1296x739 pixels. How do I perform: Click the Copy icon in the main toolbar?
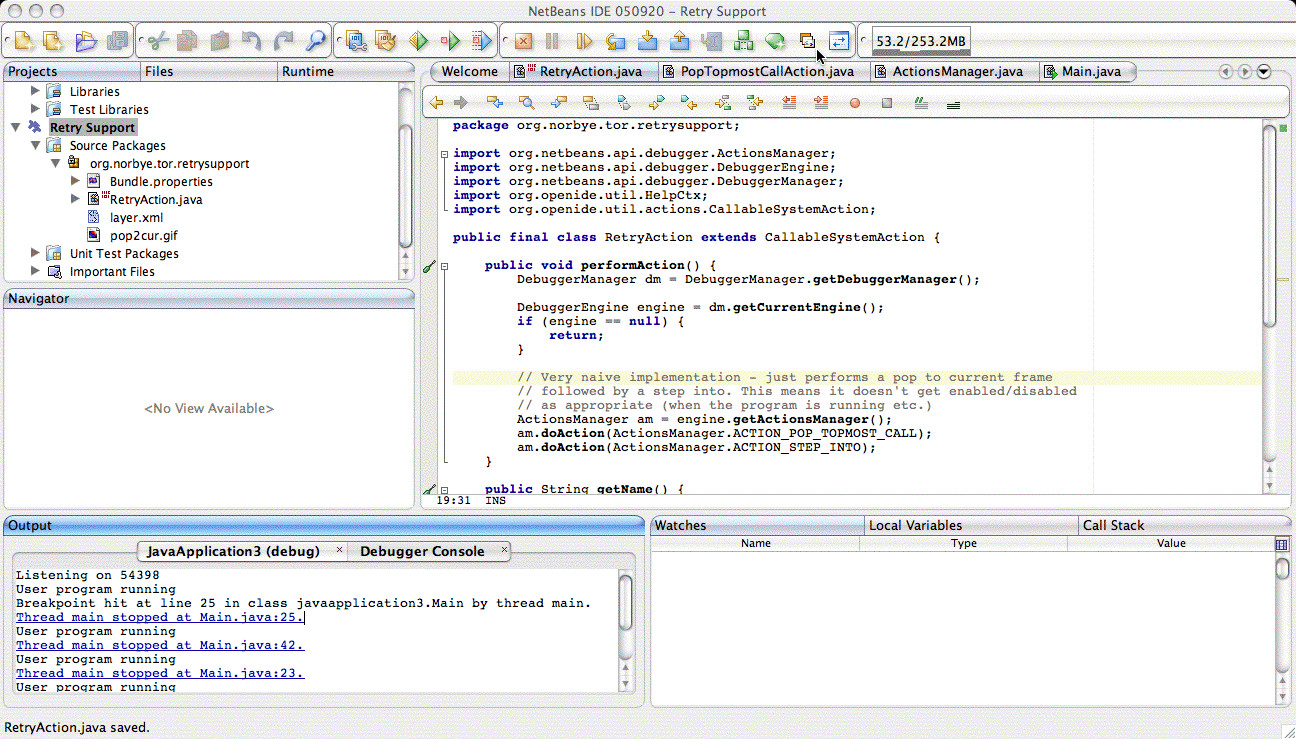187,41
